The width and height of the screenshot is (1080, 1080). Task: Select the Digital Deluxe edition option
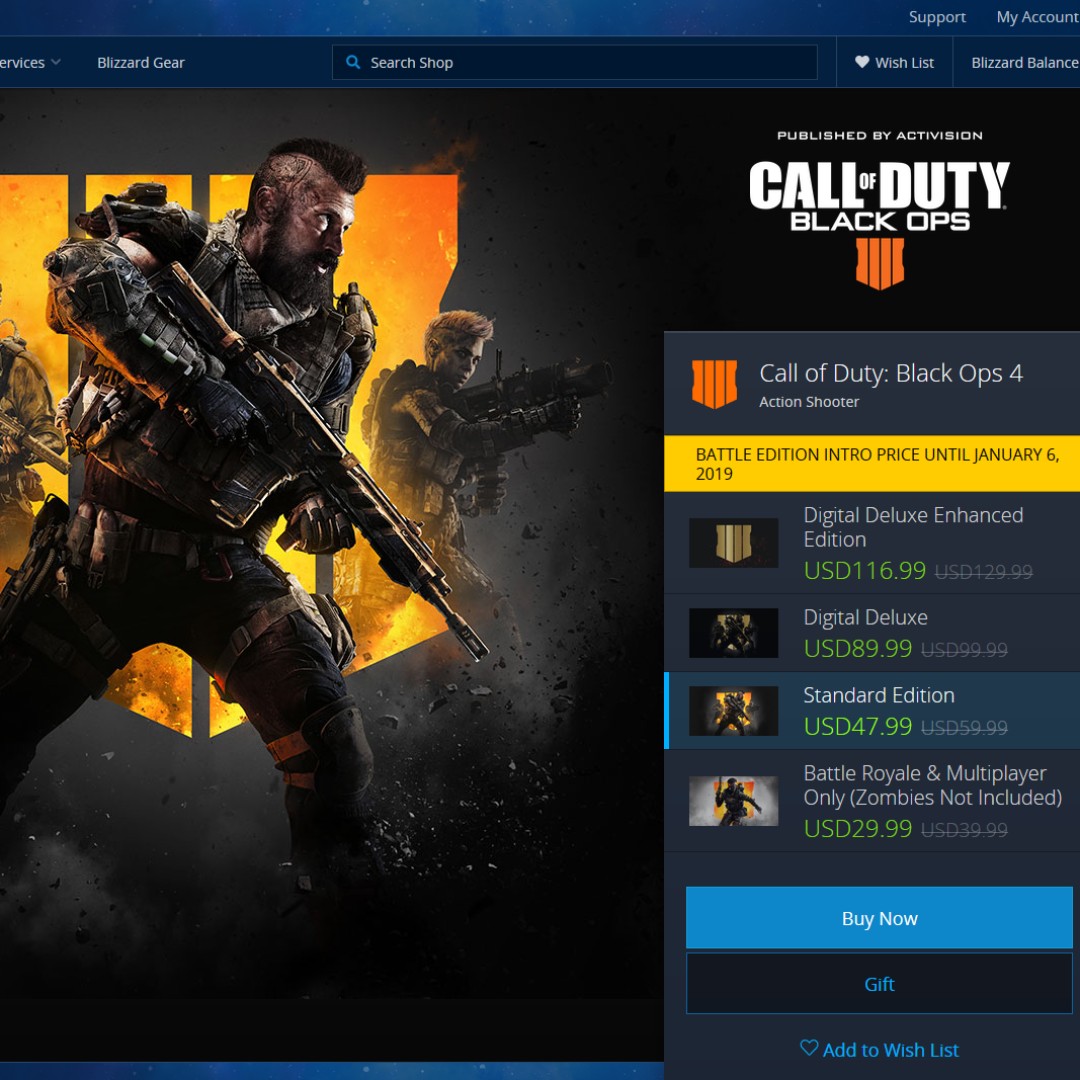[872, 633]
